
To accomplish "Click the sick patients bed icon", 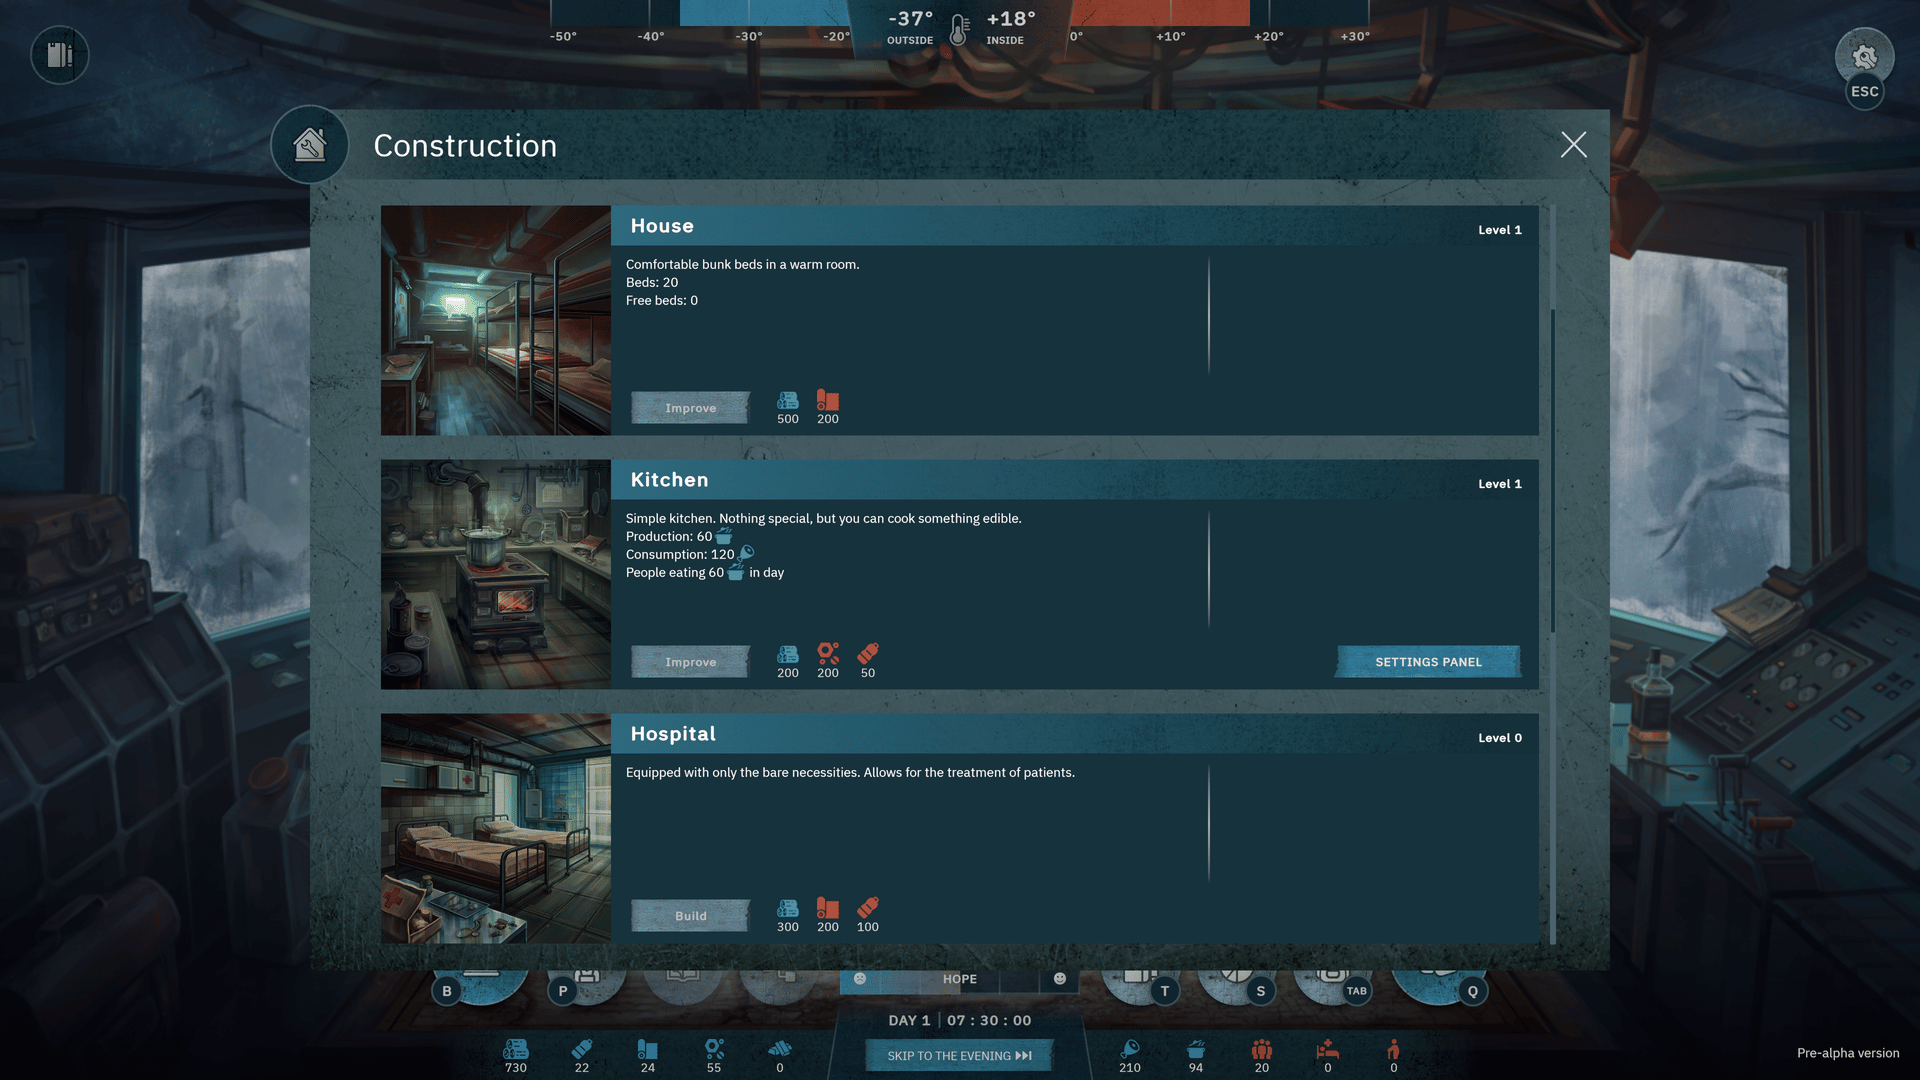I will 1328,1049.
